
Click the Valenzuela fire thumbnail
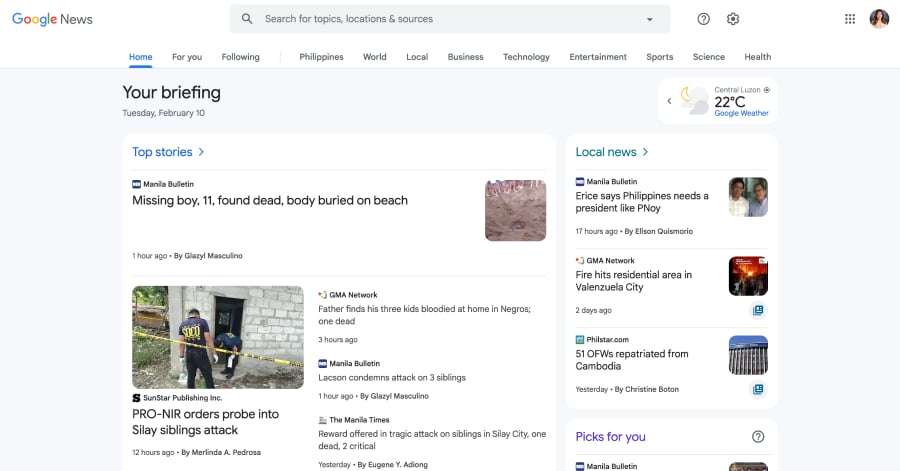pos(748,276)
